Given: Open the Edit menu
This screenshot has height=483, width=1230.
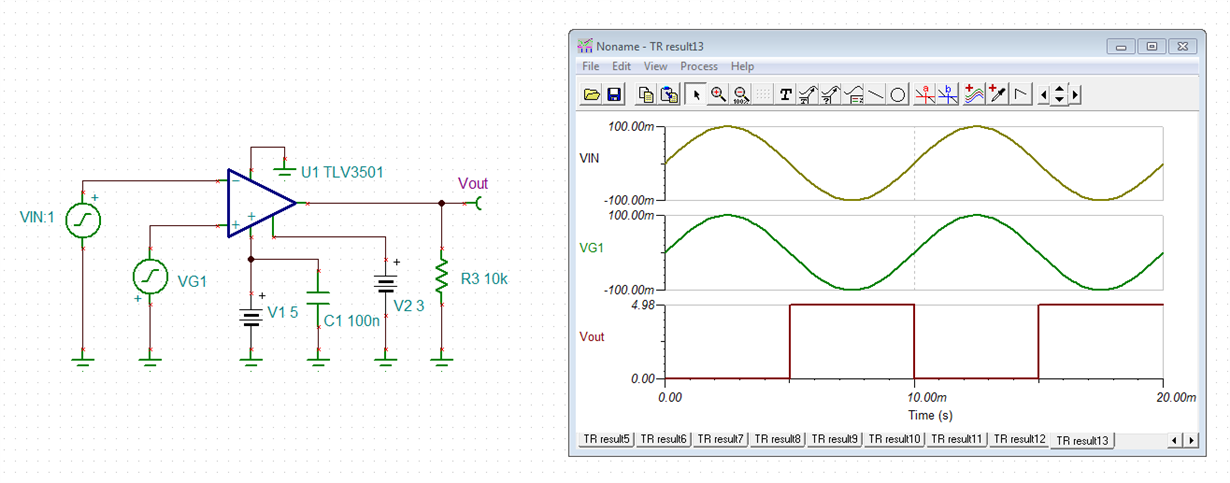Looking at the screenshot, I should (x=622, y=66).
